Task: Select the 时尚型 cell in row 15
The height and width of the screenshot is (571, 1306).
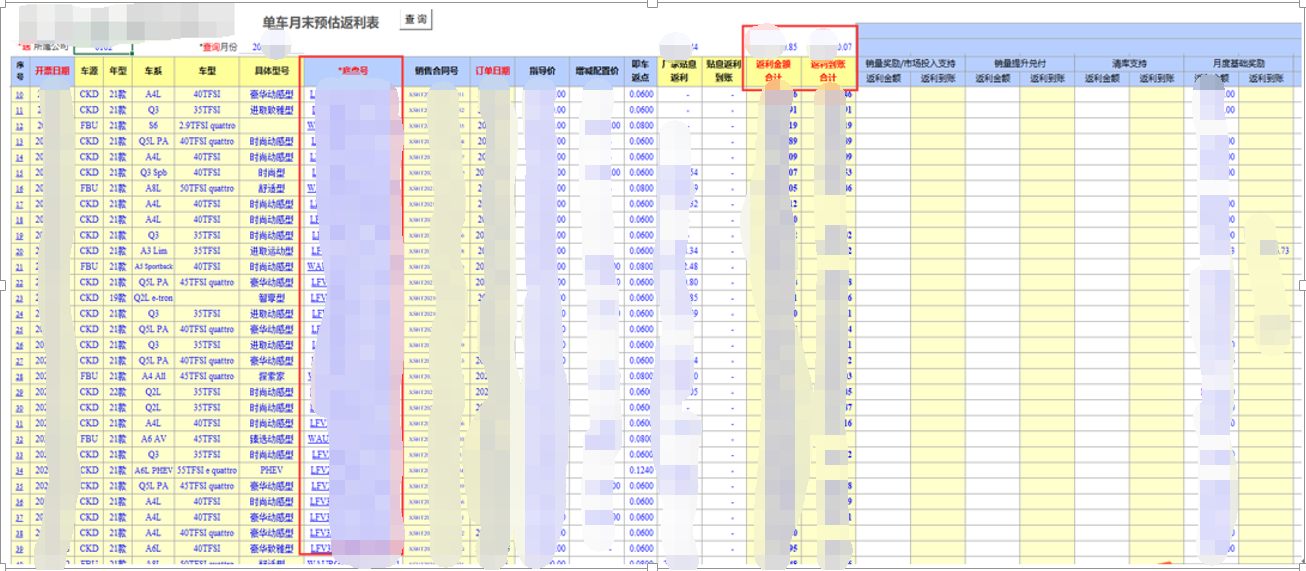Action: point(270,173)
